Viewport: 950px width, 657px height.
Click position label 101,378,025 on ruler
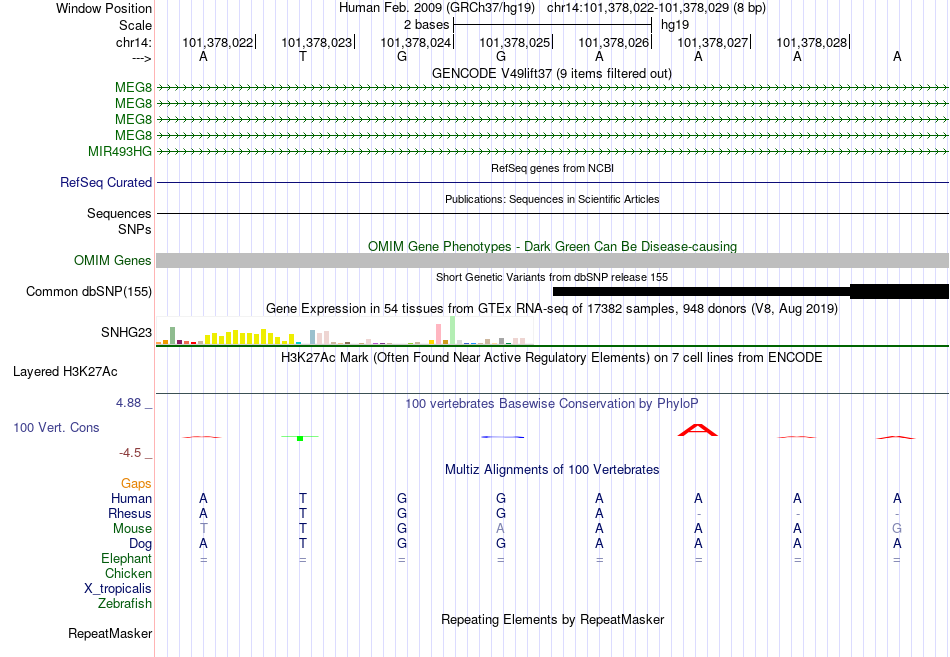(514, 42)
